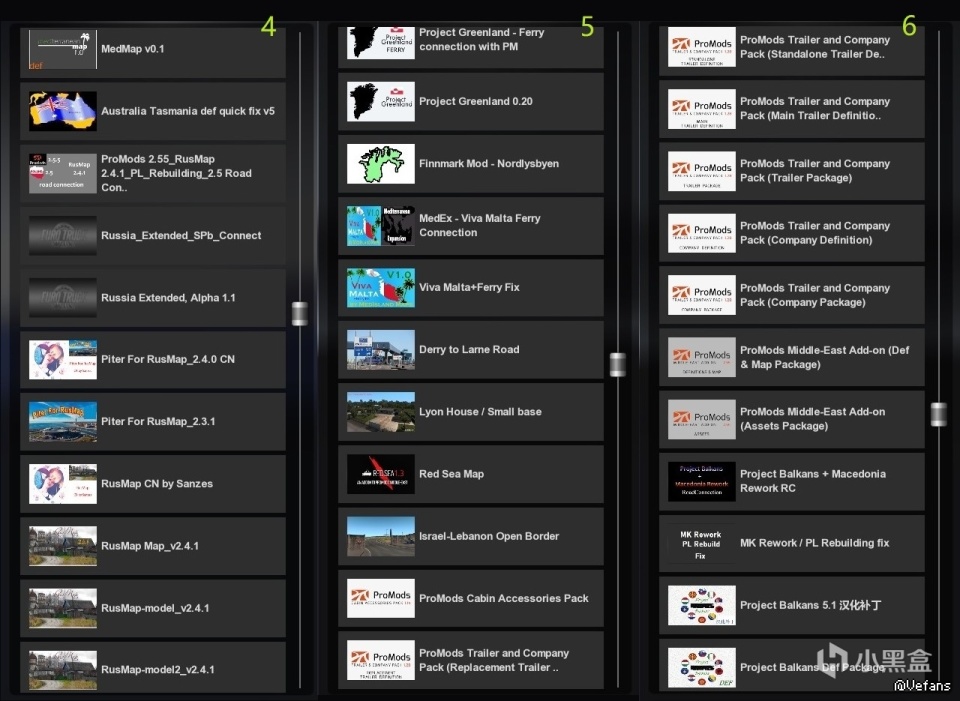Select 'ProMods Cabin Accessories Pack' name
The height and width of the screenshot is (701, 960).
point(503,599)
